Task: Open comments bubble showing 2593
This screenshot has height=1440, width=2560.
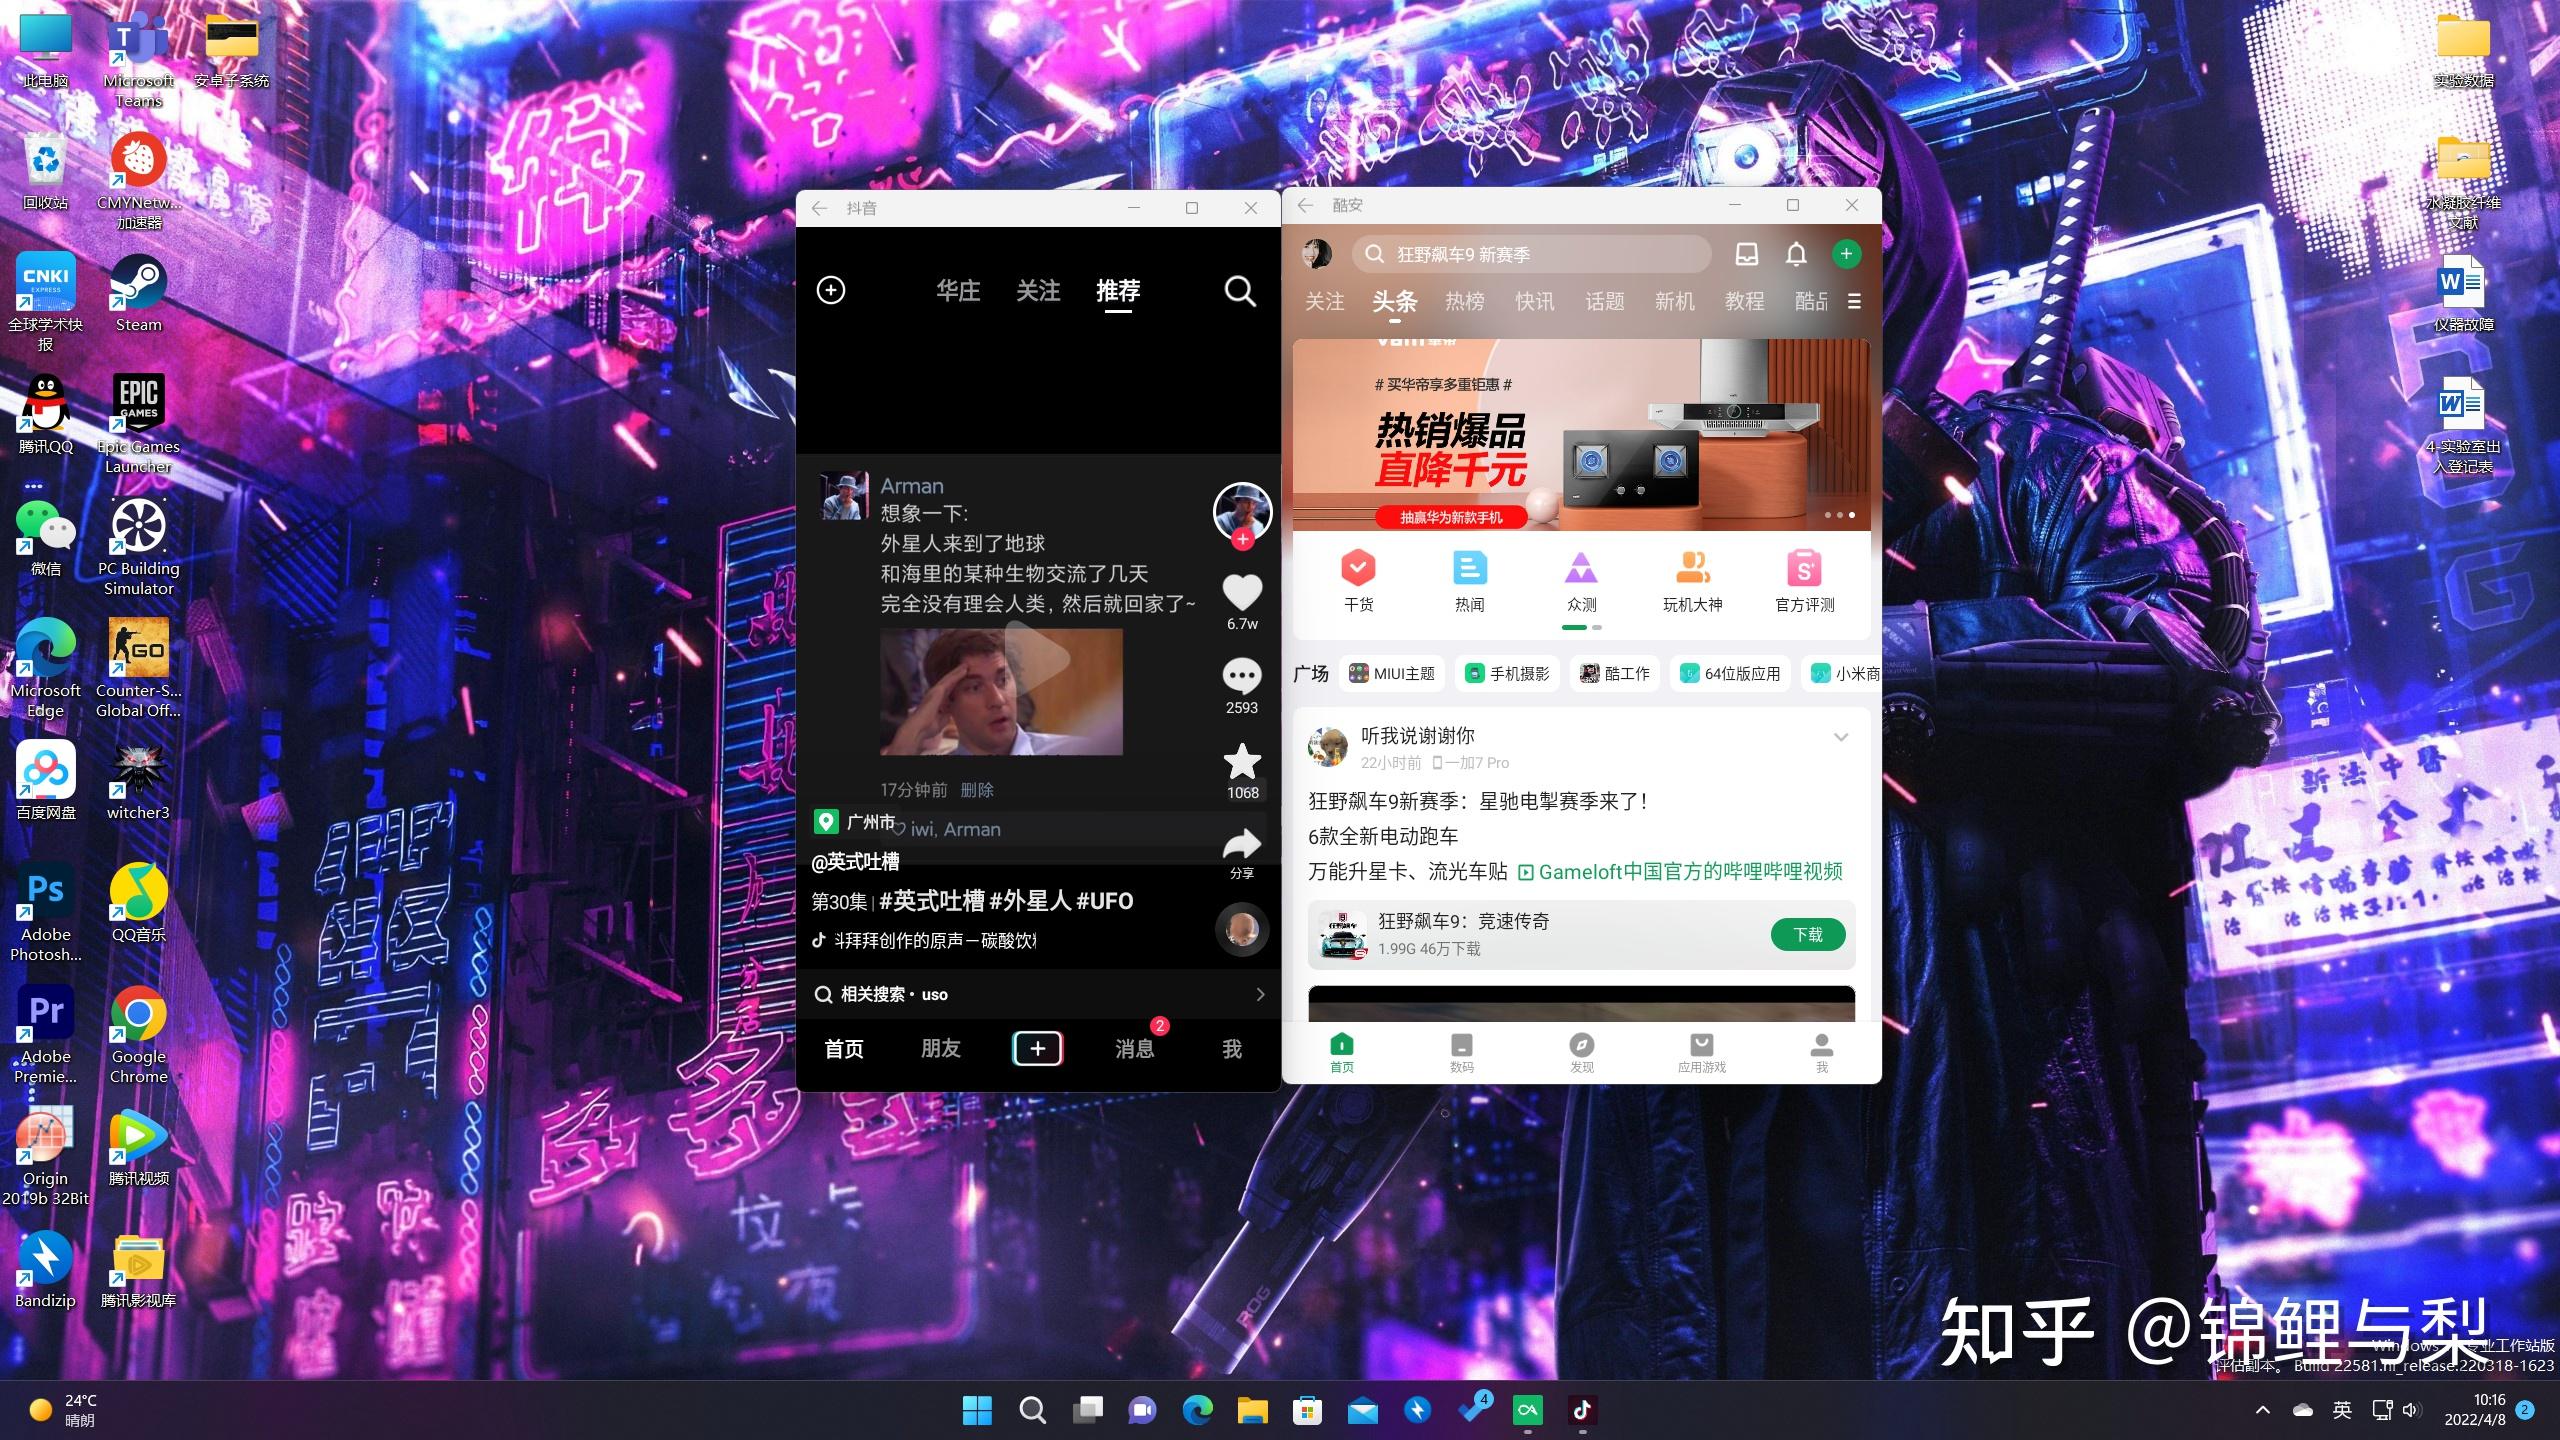Action: point(1242,676)
